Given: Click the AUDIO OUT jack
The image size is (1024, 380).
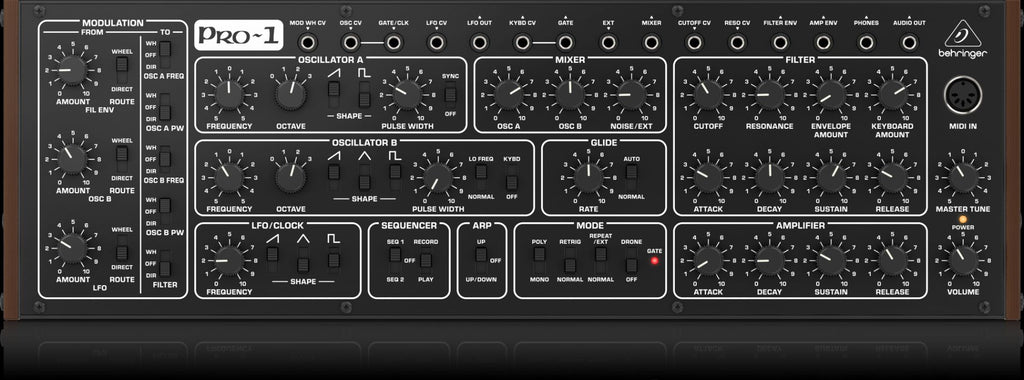Looking at the screenshot, I should tap(909, 43).
